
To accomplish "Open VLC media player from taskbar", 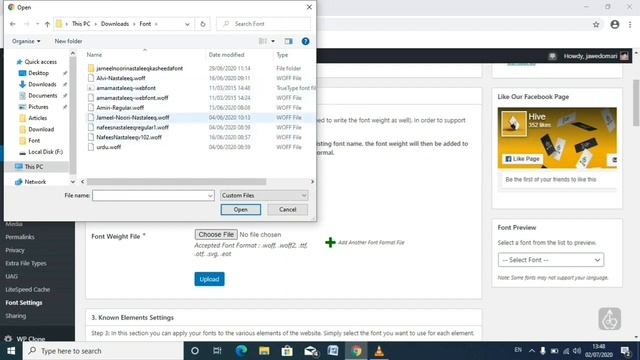I will [x=379, y=351].
